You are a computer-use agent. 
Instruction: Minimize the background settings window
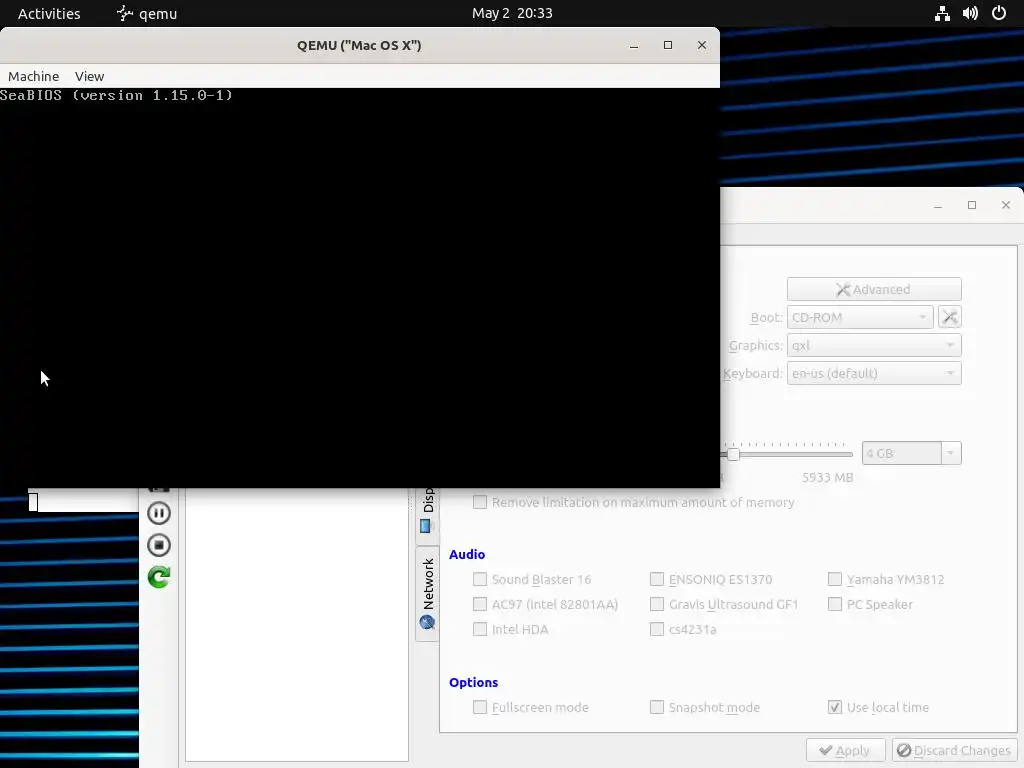pyautogui.click(x=938, y=205)
